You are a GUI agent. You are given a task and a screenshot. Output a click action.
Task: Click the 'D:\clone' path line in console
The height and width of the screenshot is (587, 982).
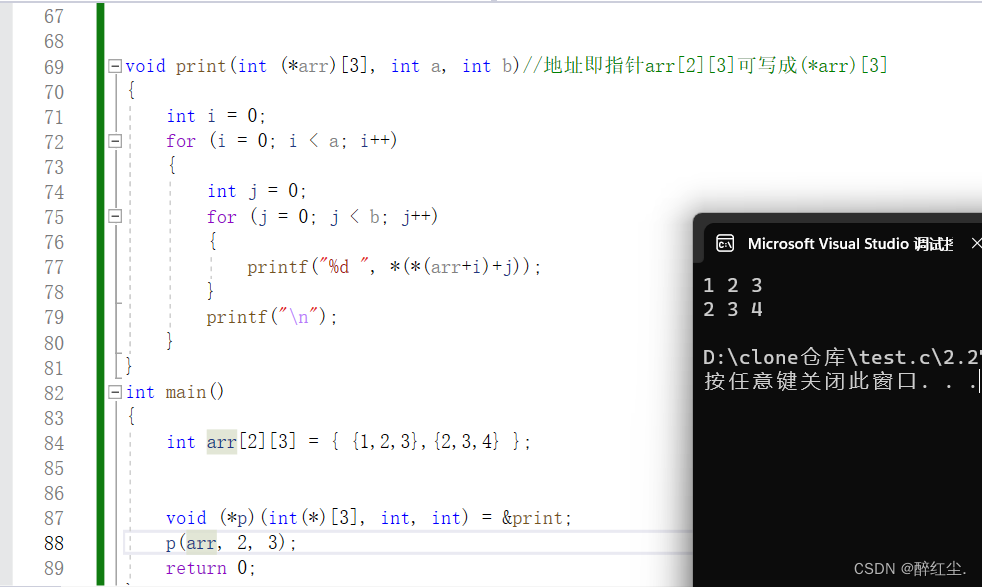tap(842, 357)
